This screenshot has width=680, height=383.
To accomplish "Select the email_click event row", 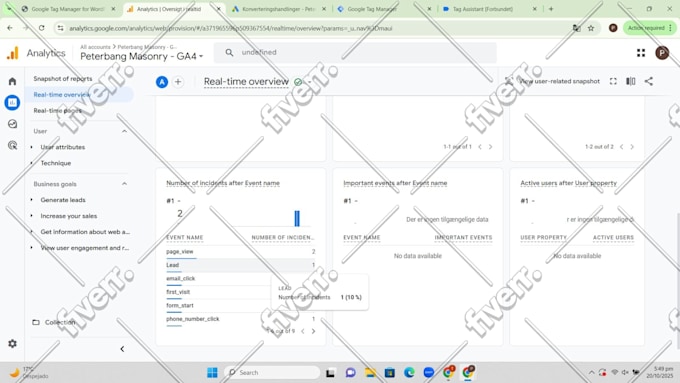I will (241, 278).
